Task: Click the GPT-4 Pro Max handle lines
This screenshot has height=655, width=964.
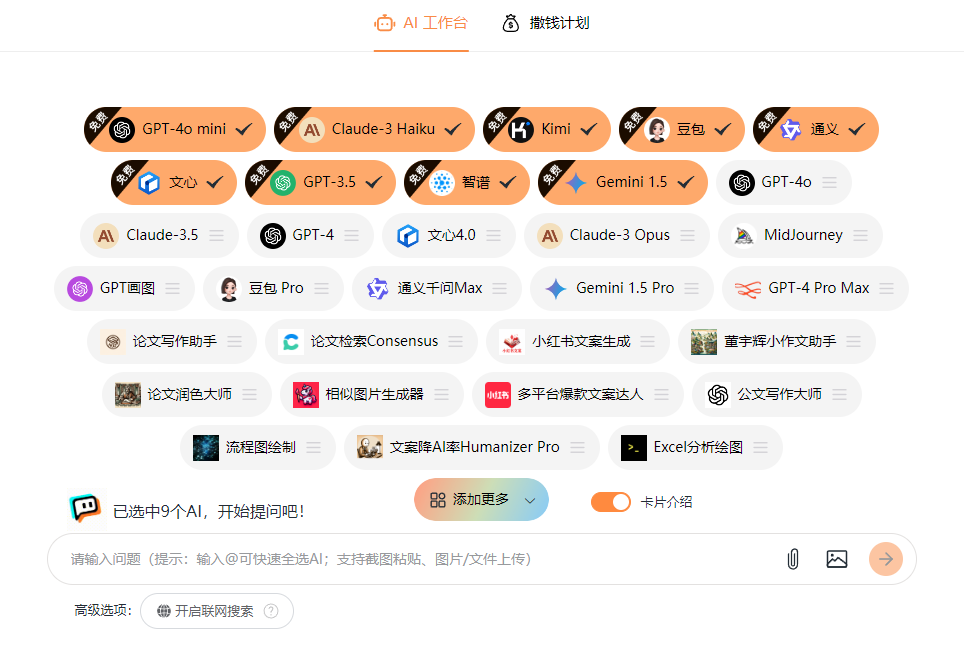Action: (x=887, y=288)
